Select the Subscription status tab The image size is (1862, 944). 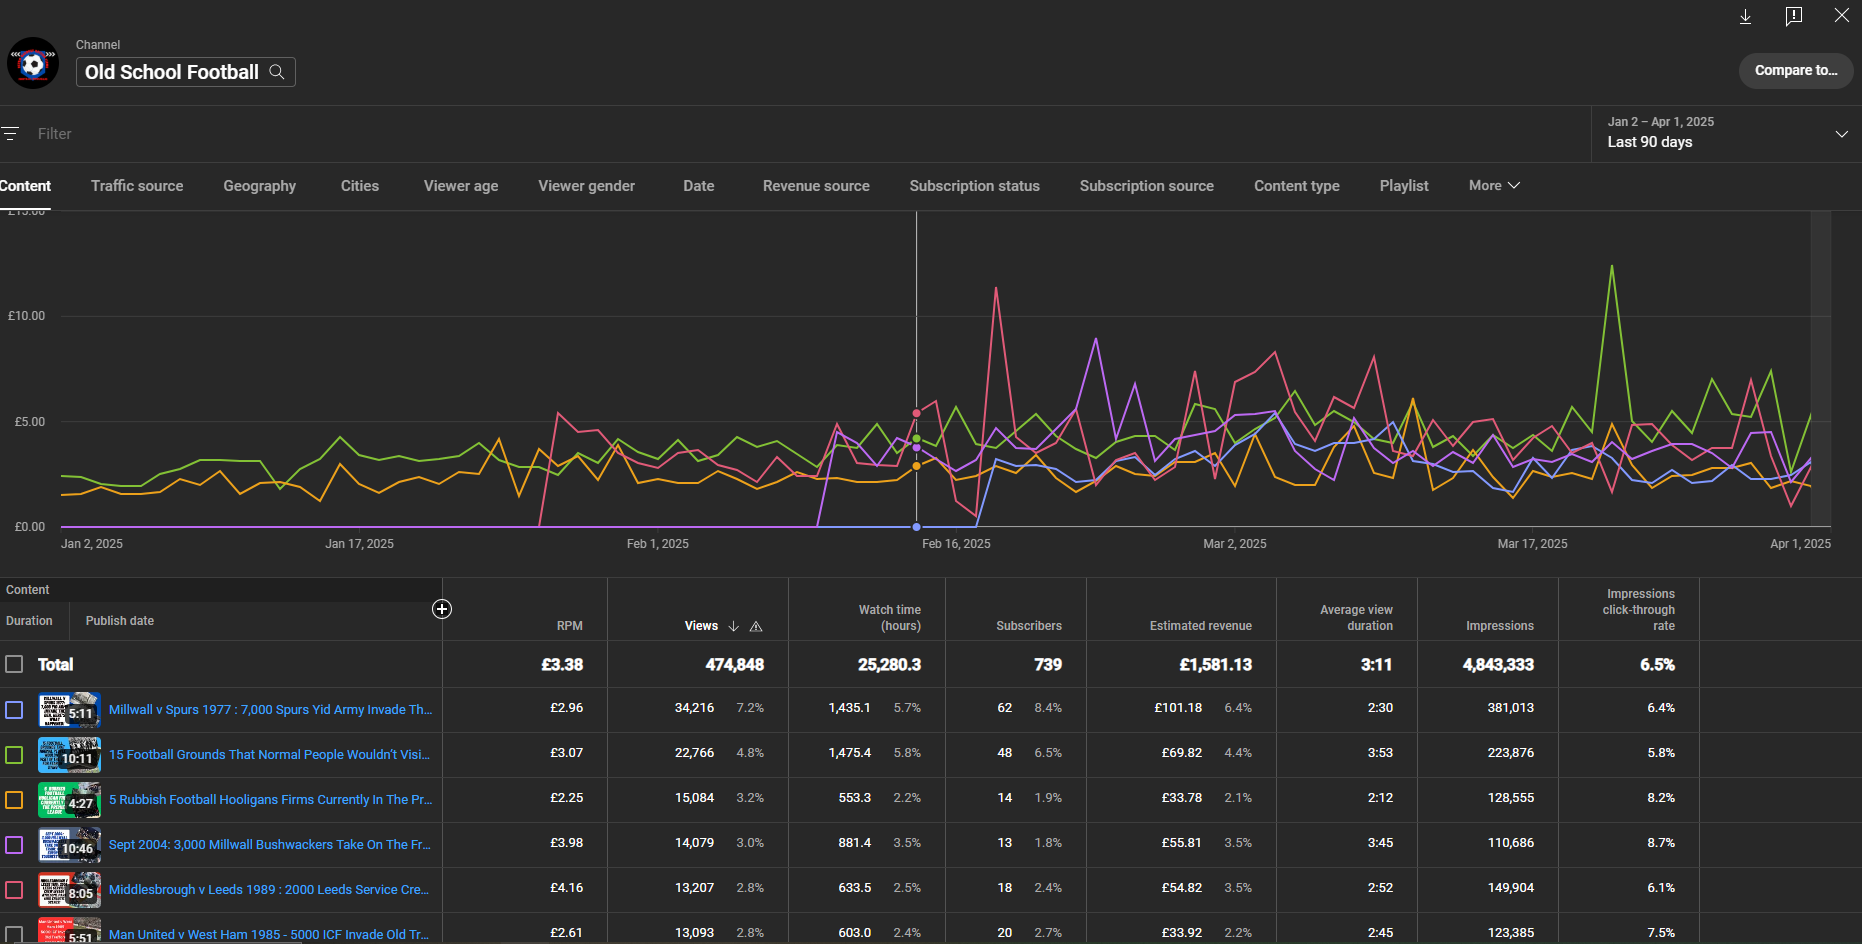pos(975,186)
